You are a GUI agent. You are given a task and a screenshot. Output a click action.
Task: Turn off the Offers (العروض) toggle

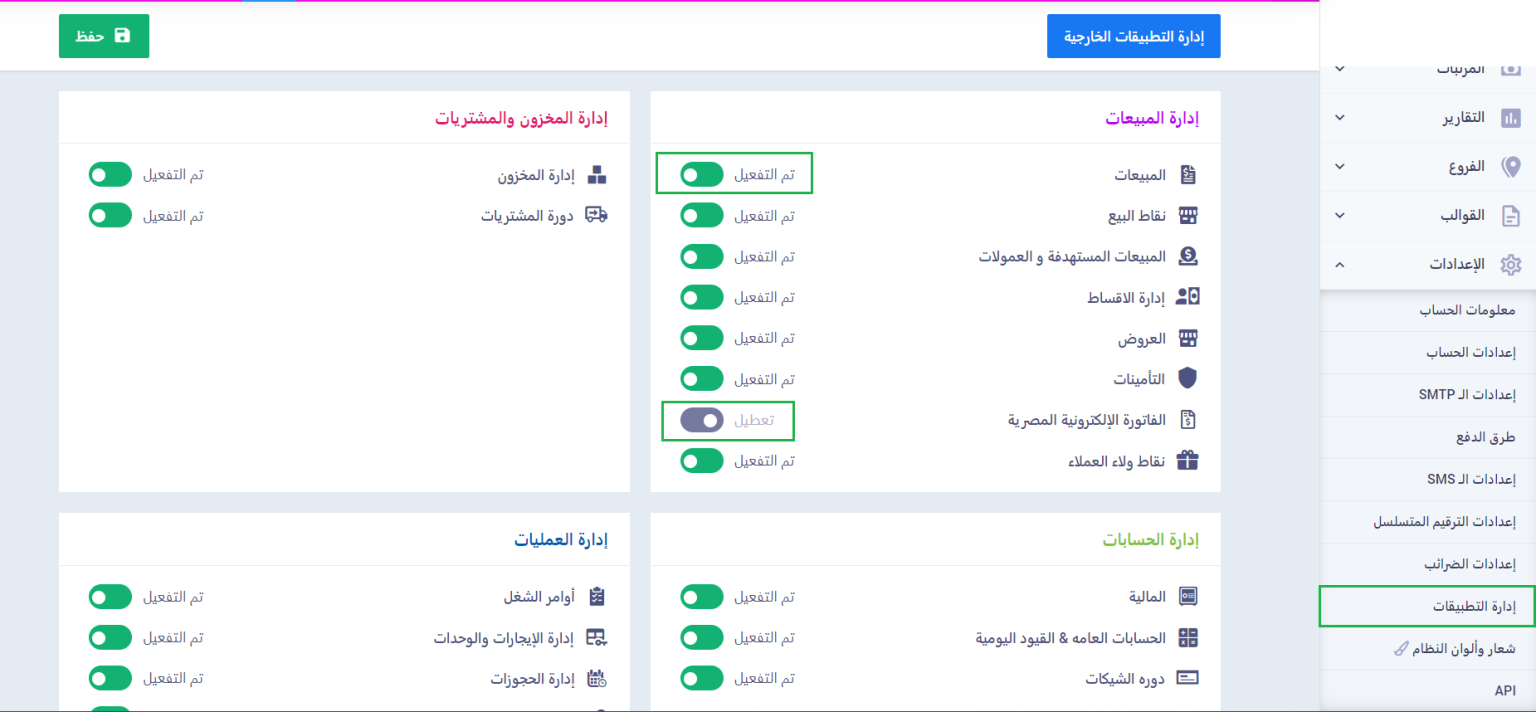click(702, 338)
